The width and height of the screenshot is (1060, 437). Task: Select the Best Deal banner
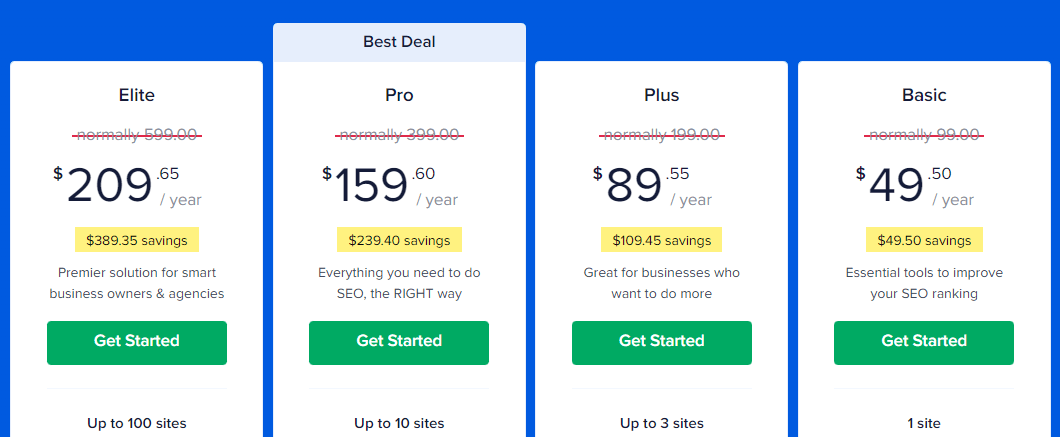[x=399, y=42]
